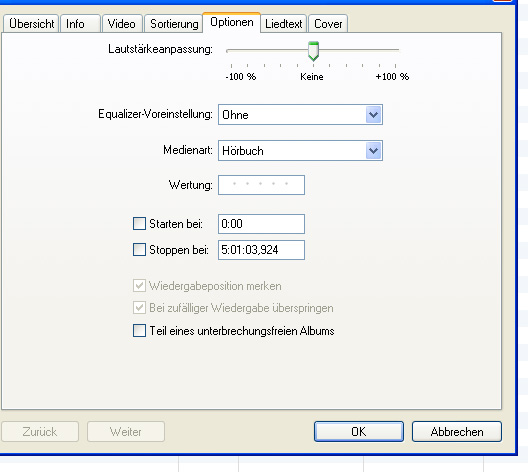Open the Liedtext tab
Image resolution: width=528 pixels, height=472 pixels.
283,24
